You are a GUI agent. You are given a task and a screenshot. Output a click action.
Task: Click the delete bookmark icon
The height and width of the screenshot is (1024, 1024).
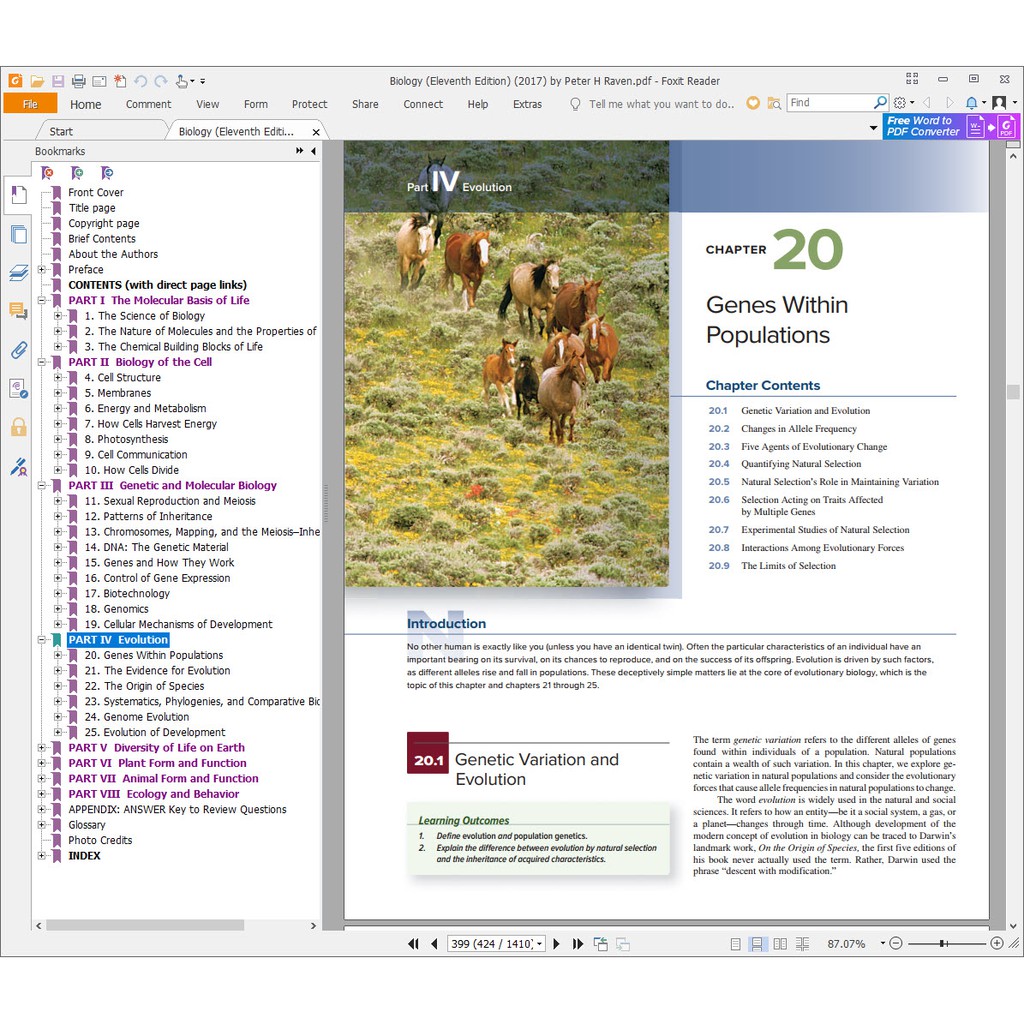(47, 173)
